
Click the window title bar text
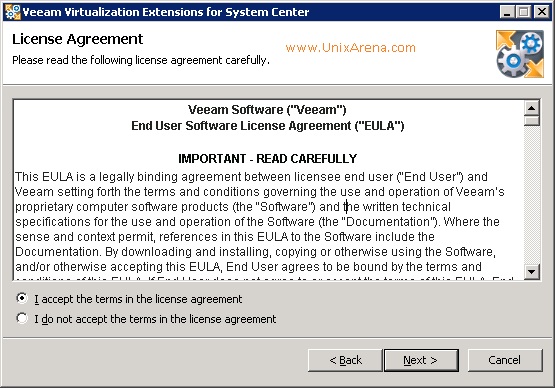click(x=166, y=12)
